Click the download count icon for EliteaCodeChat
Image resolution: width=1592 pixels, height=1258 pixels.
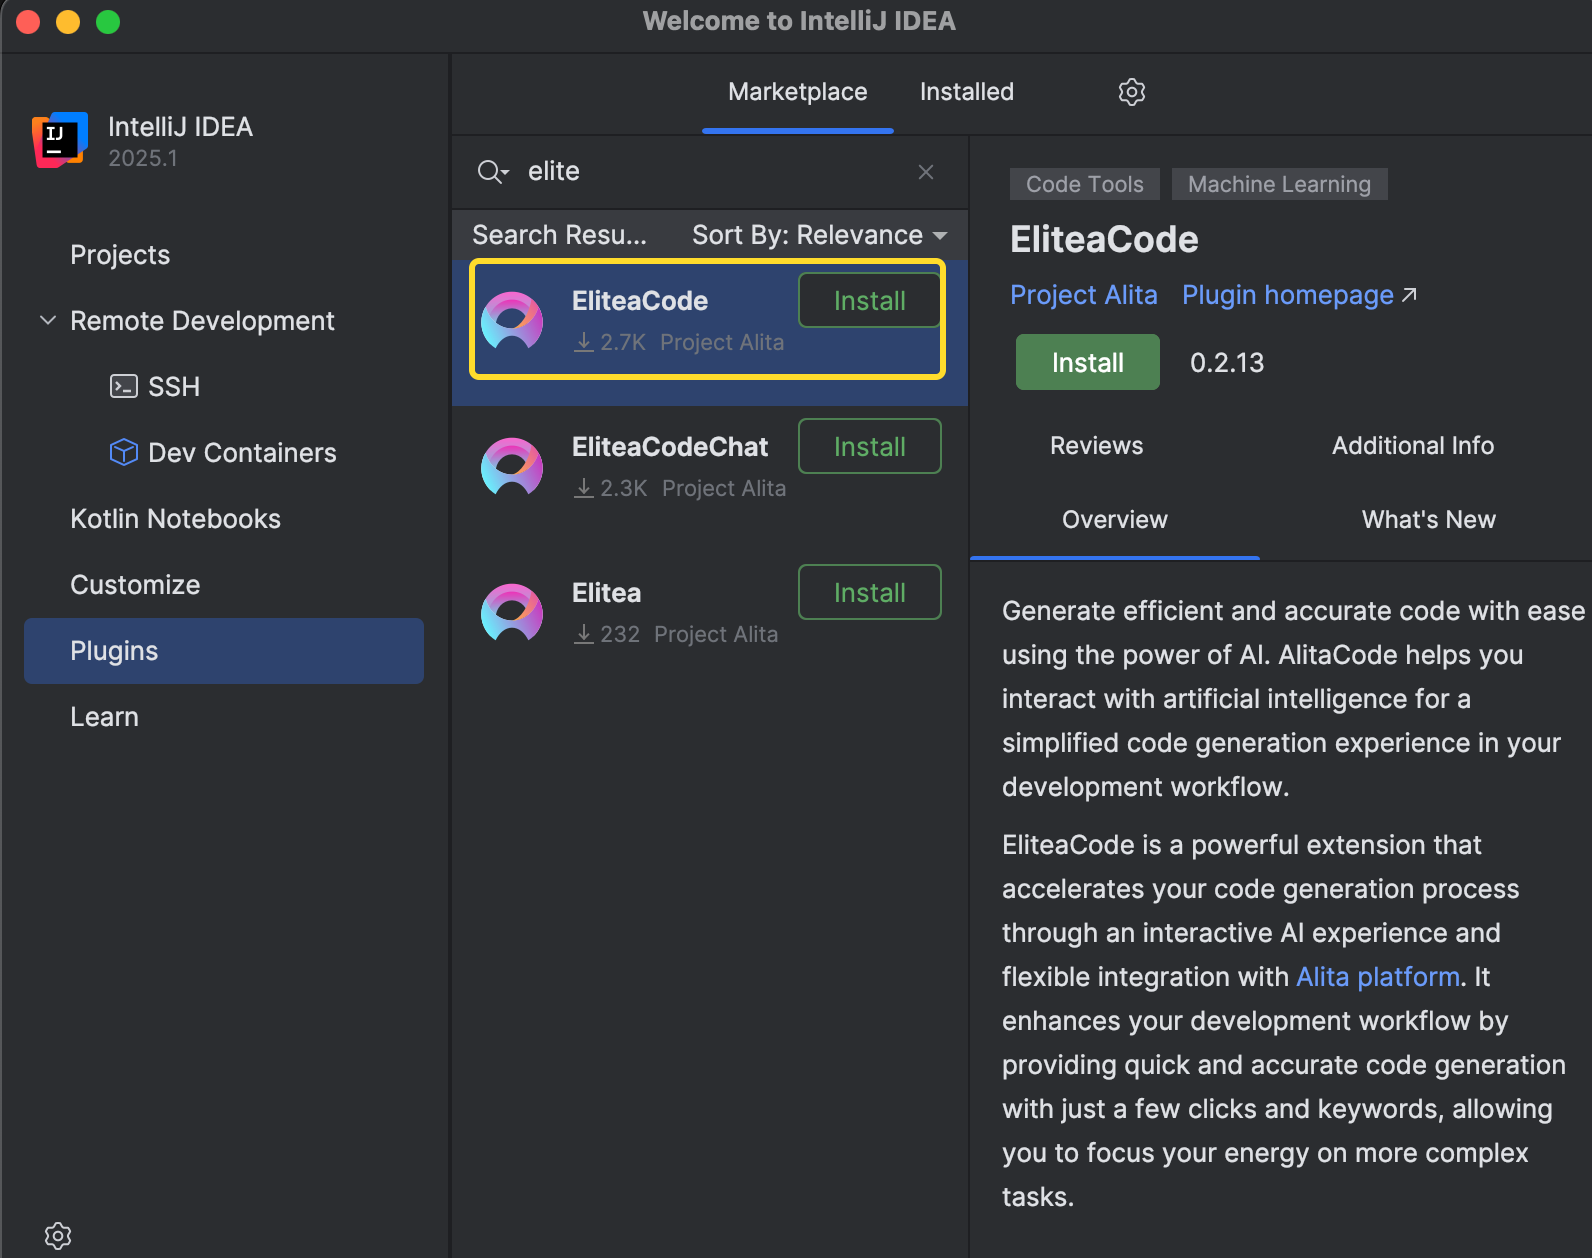point(584,488)
